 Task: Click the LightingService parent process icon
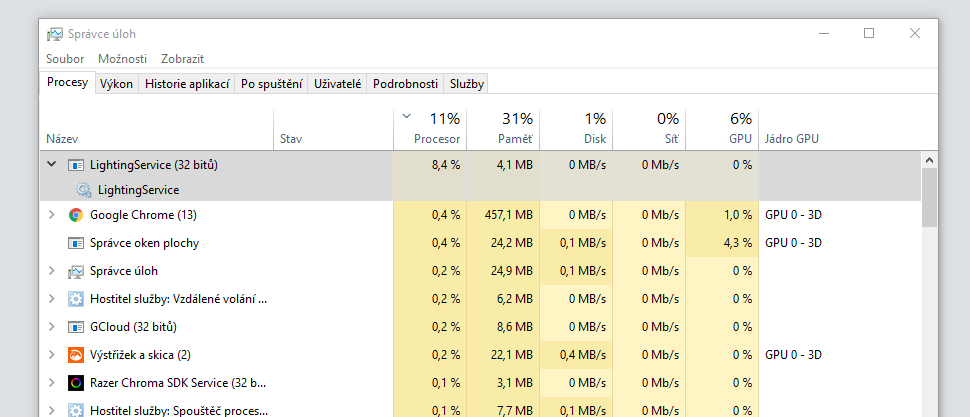click(76, 165)
